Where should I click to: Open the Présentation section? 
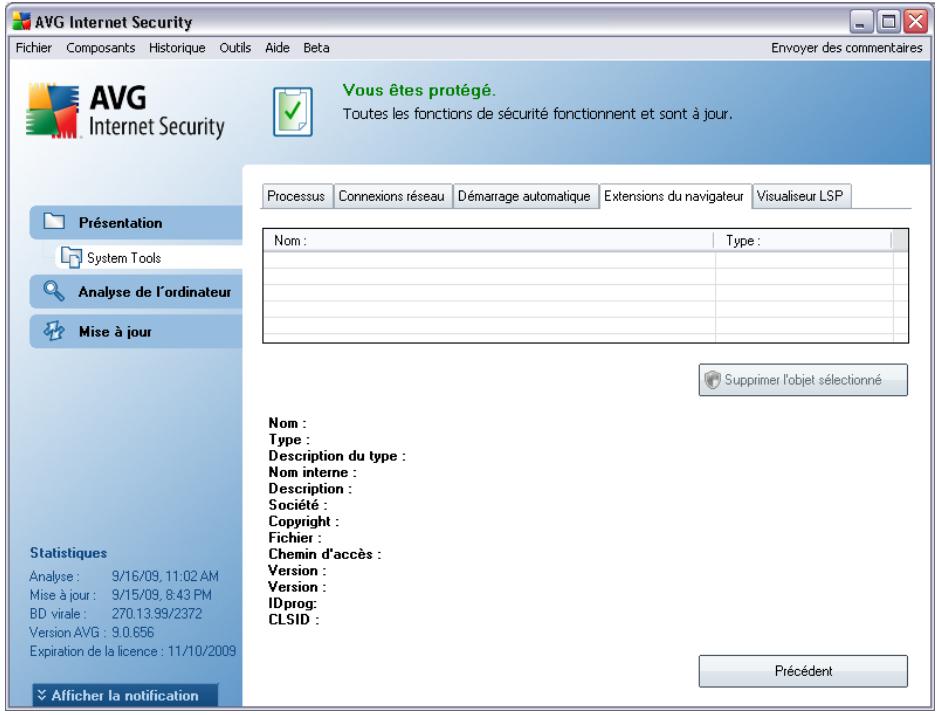[x=136, y=222]
